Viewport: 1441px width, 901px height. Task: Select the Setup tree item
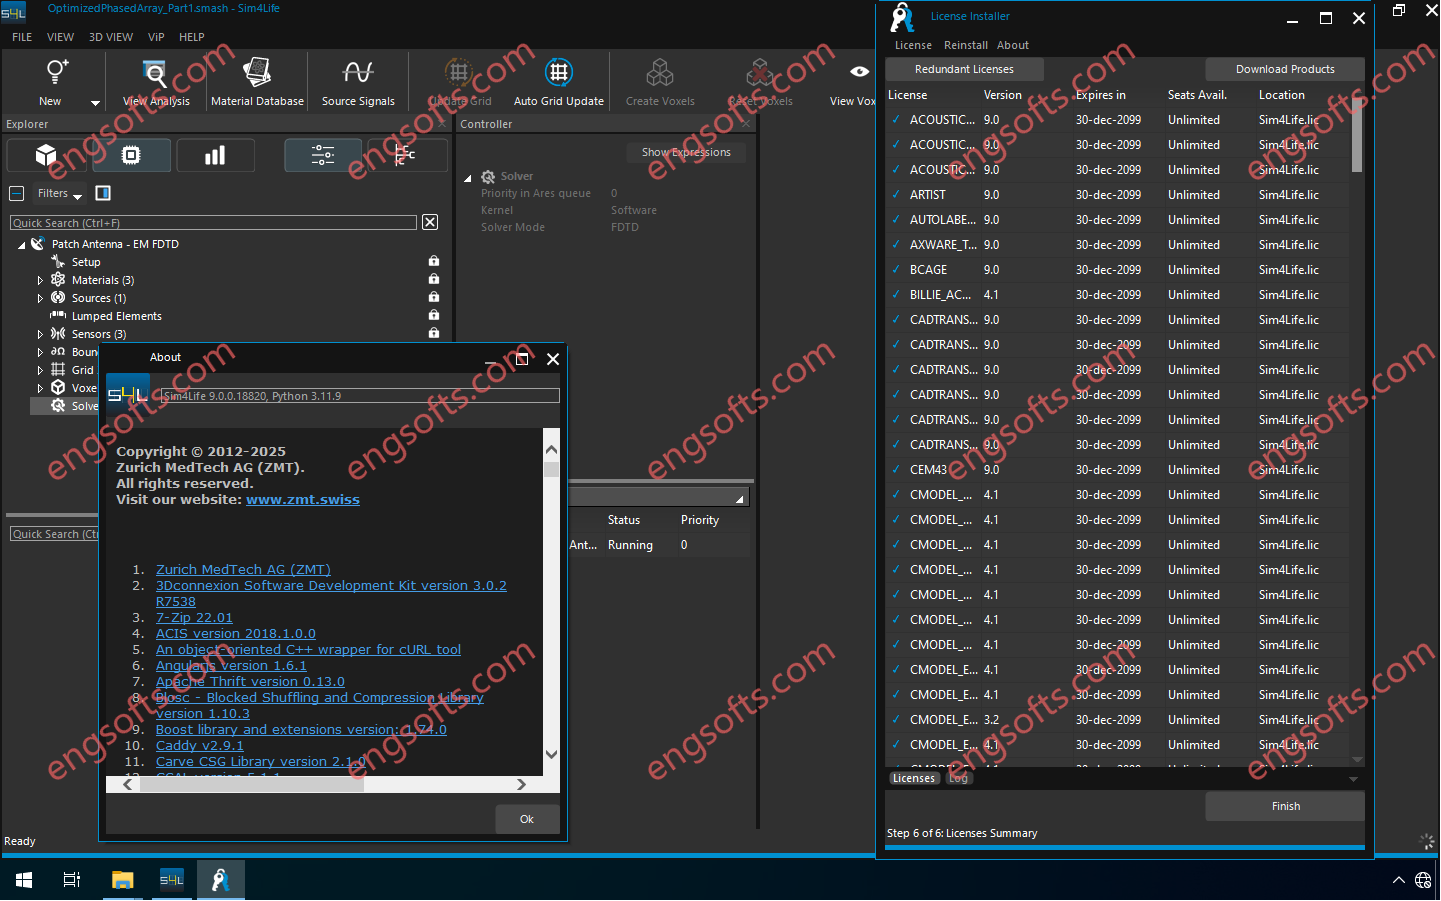(x=86, y=262)
